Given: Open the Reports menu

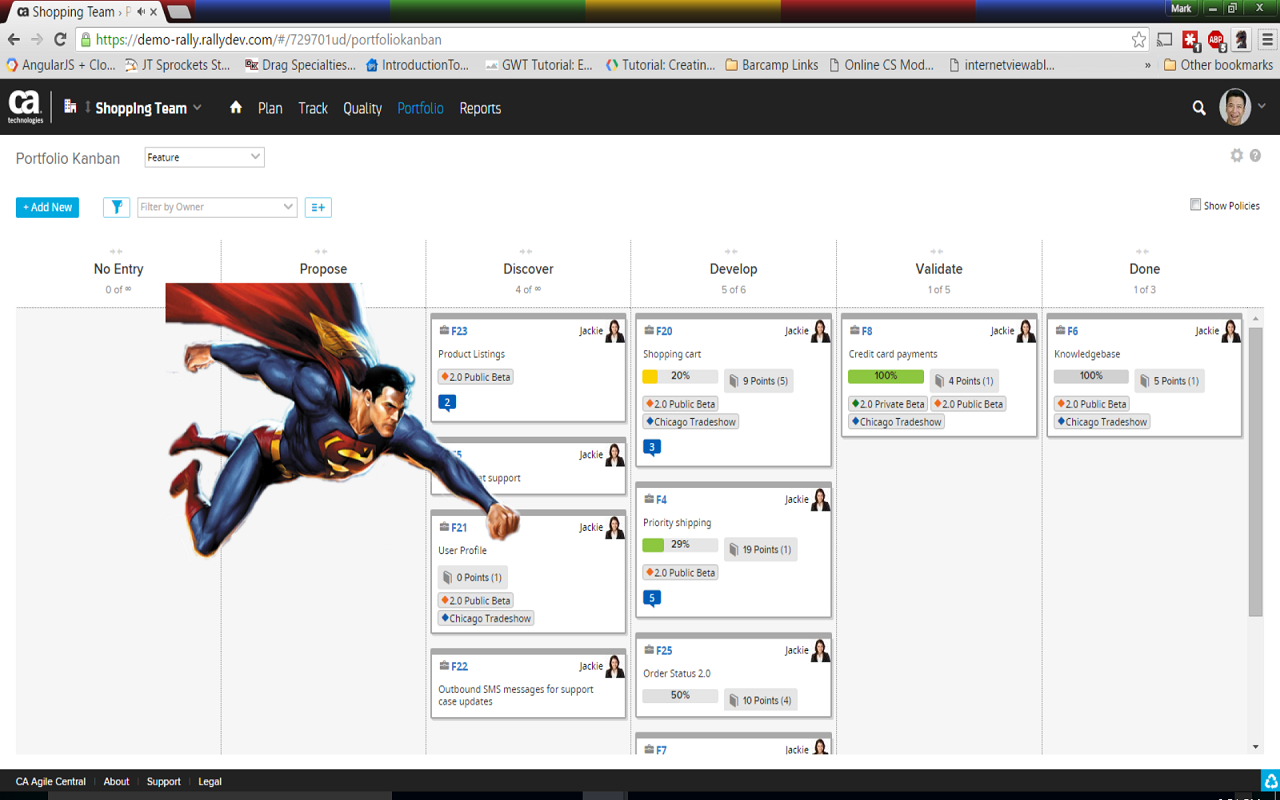Looking at the screenshot, I should pyautogui.click(x=480, y=108).
